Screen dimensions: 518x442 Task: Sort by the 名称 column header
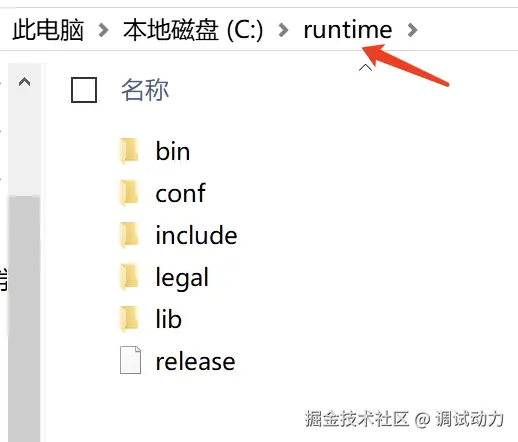145,90
